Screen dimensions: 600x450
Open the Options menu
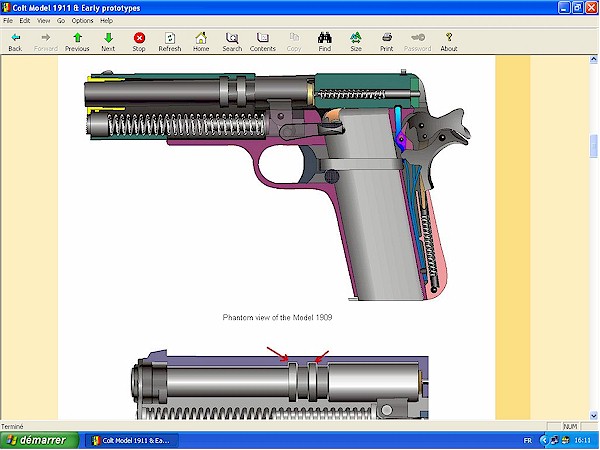pyautogui.click(x=82, y=21)
